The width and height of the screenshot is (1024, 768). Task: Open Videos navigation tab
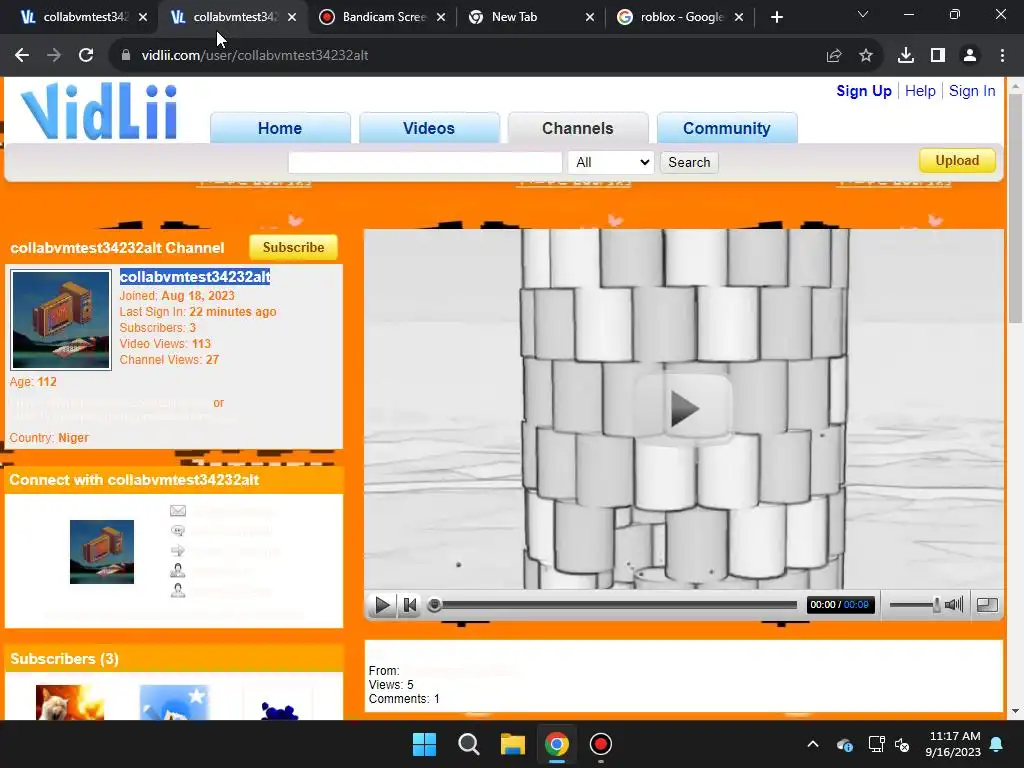coord(429,128)
